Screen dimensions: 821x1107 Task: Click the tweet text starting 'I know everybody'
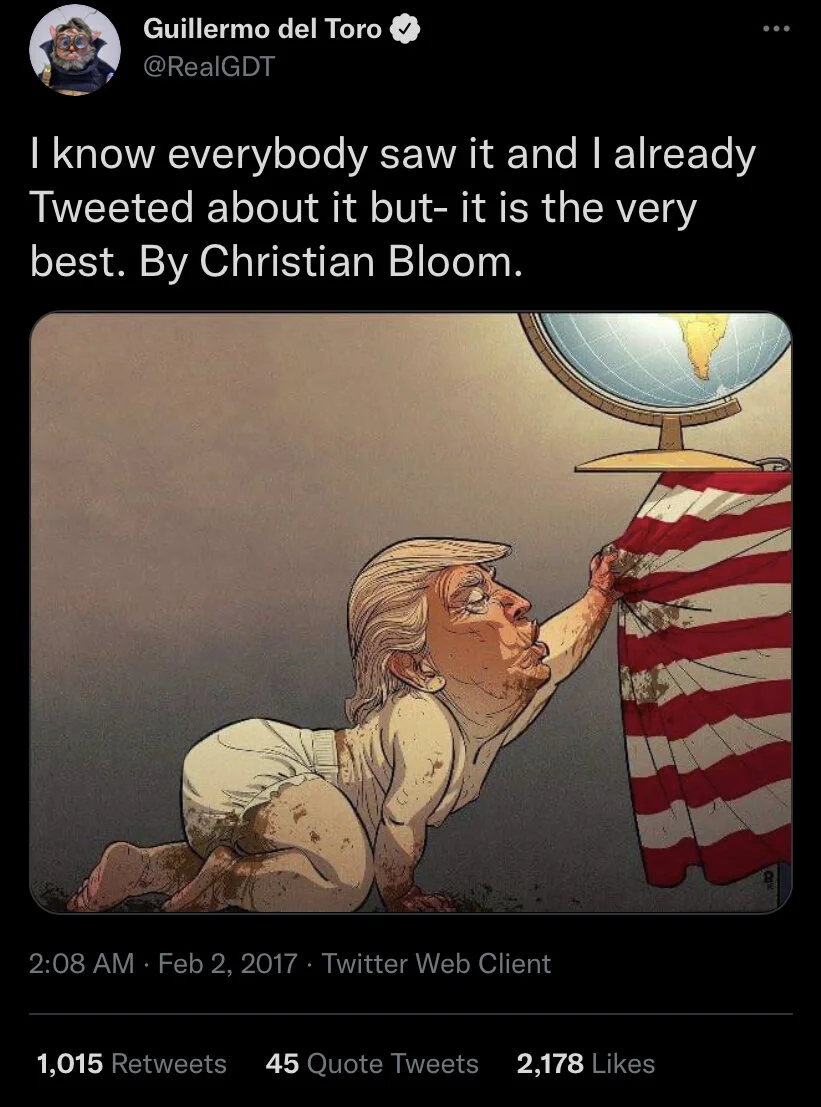tap(392, 208)
